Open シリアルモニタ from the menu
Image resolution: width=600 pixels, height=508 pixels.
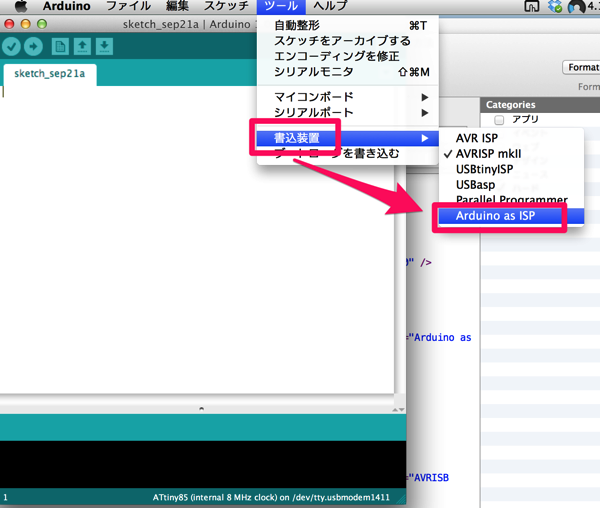347,72
